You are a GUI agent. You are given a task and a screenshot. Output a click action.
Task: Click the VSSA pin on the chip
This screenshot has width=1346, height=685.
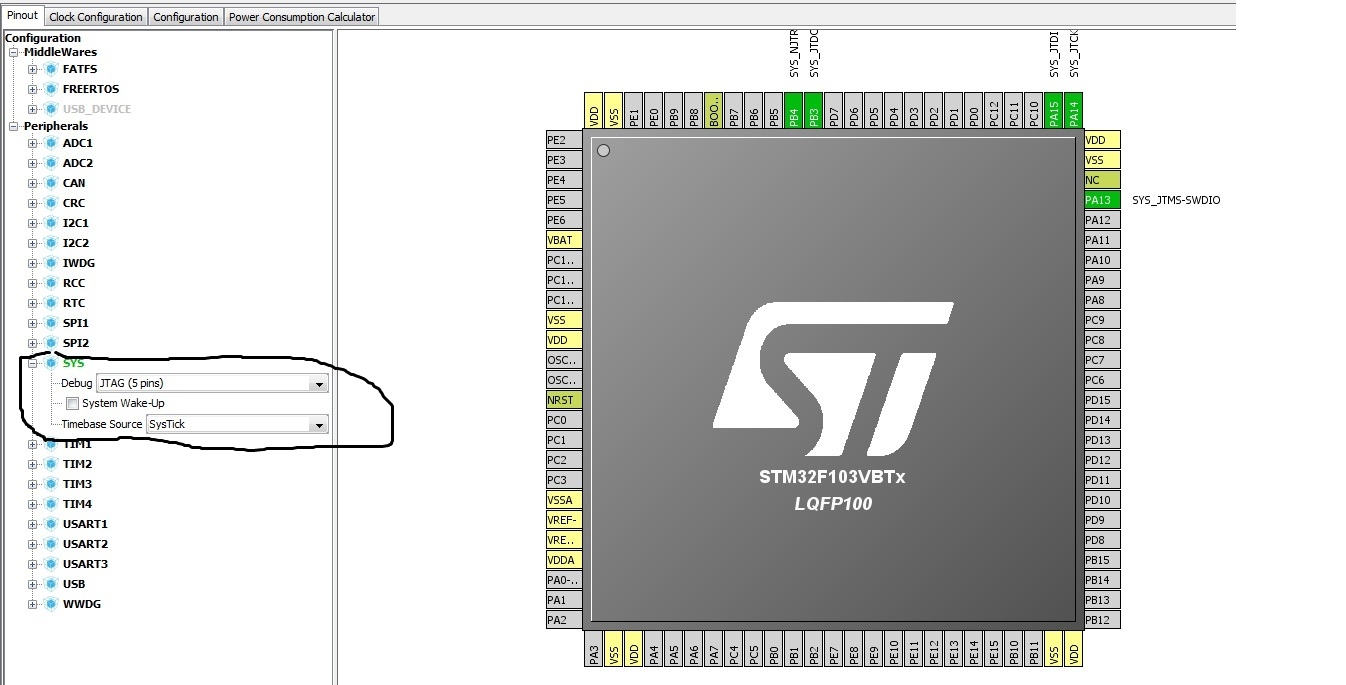[x=563, y=500]
